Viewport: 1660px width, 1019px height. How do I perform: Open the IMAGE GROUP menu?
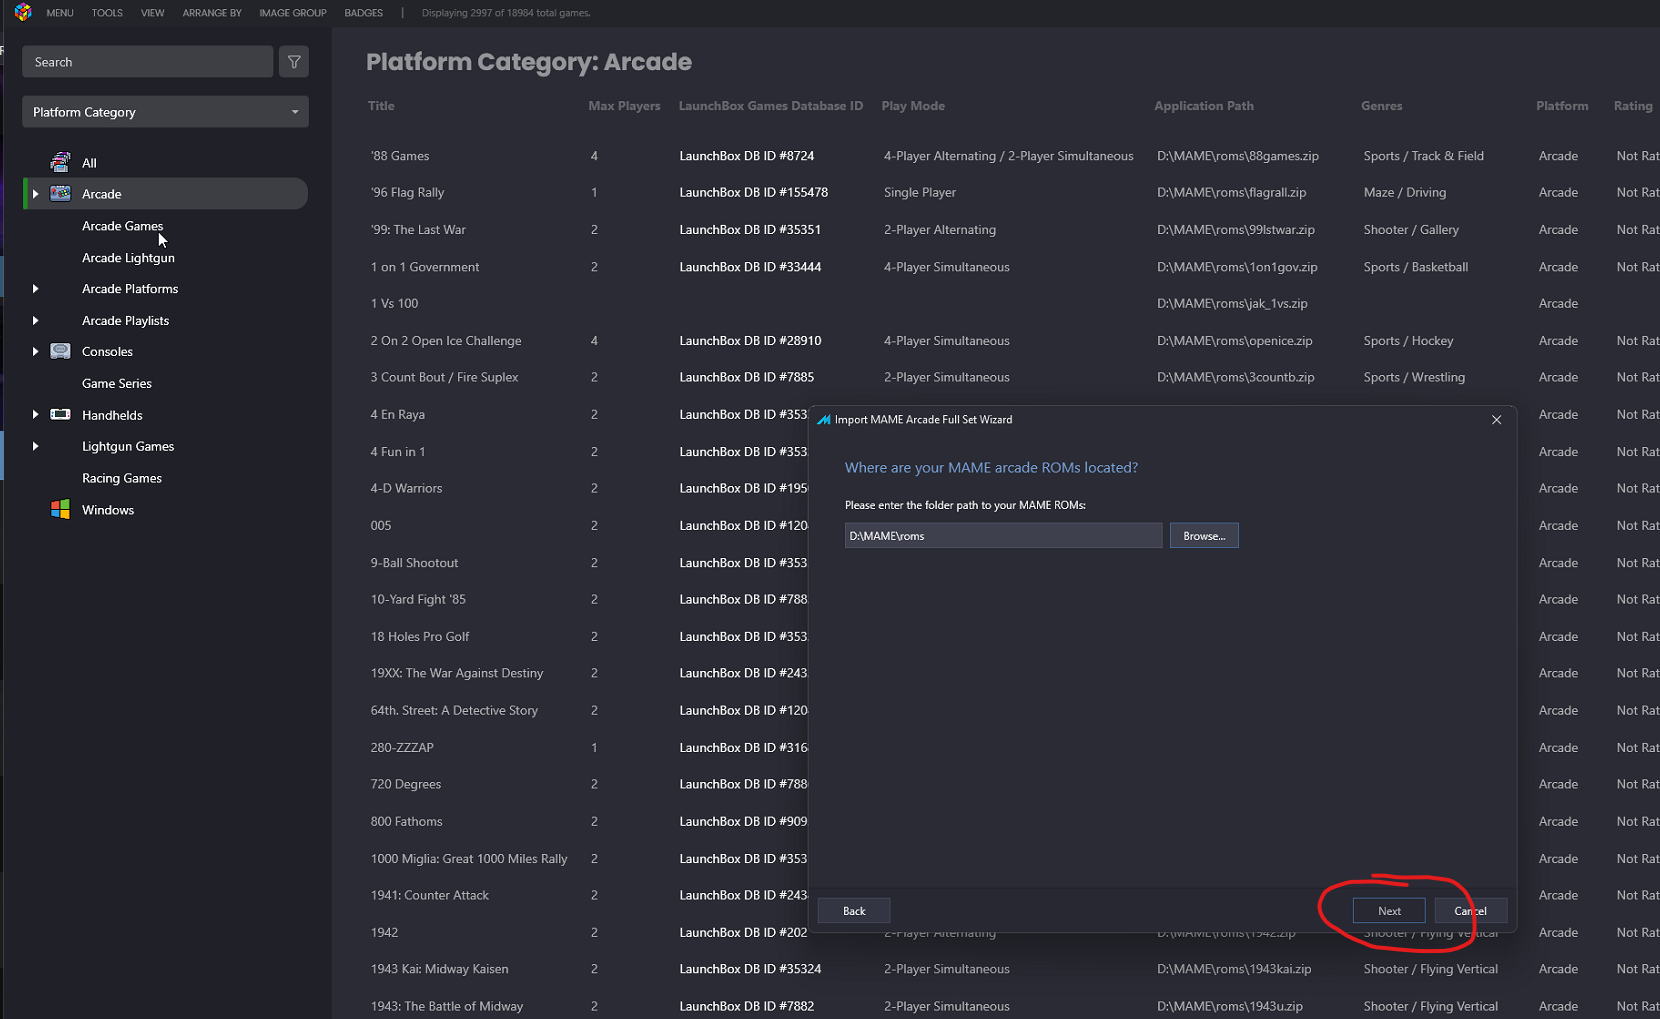tap(293, 13)
